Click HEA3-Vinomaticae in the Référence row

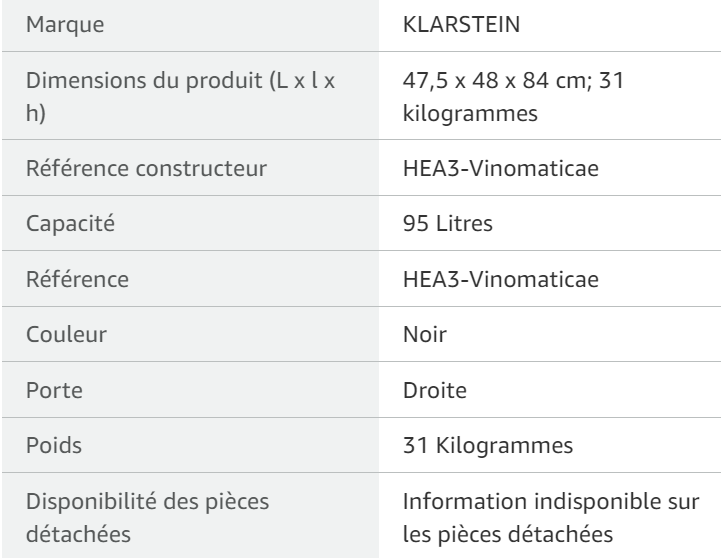(x=501, y=279)
